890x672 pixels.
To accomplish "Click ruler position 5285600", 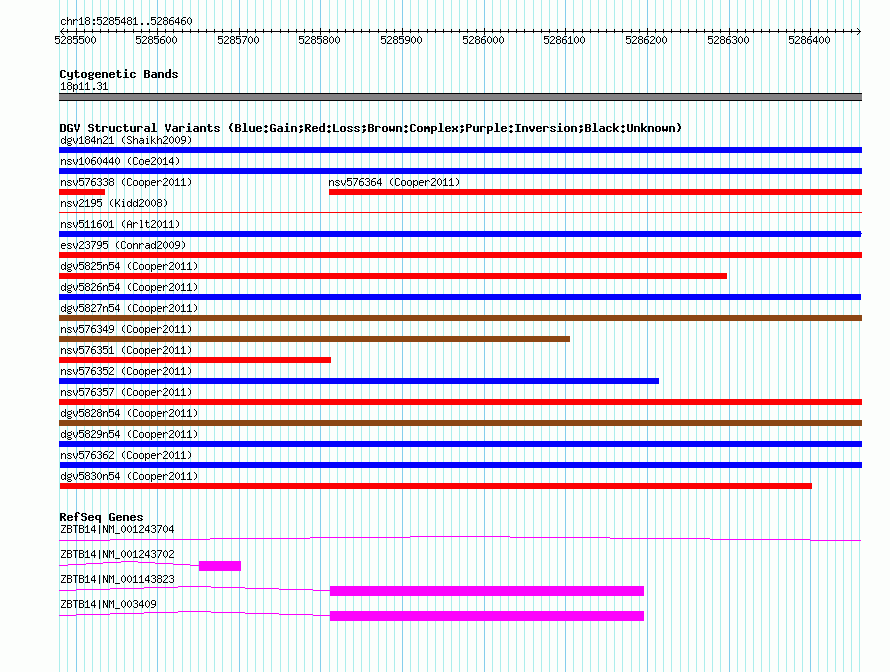I will click(157, 40).
